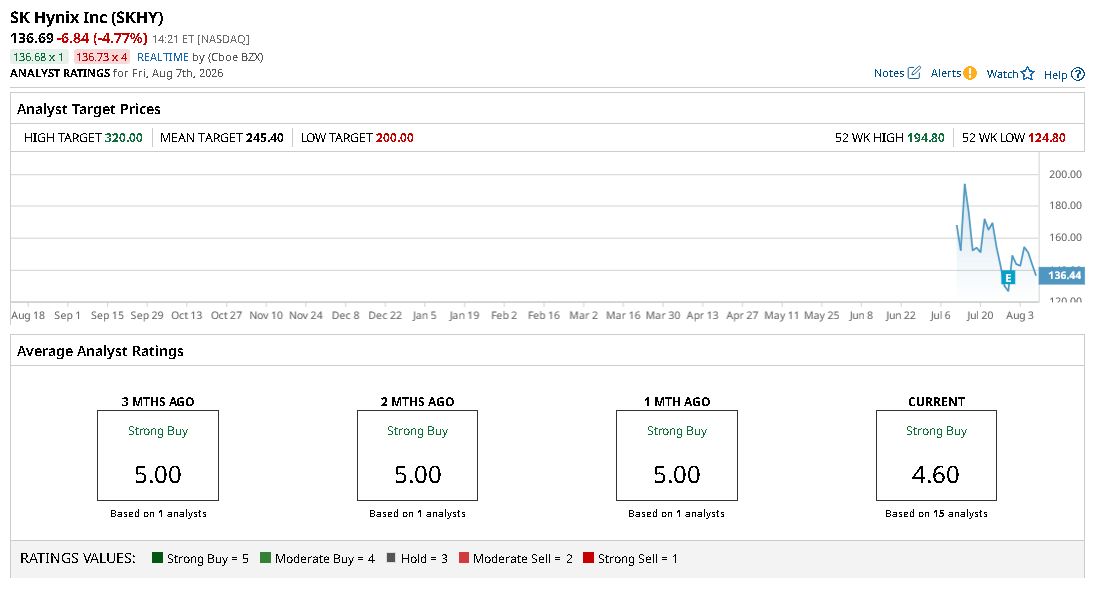Click the CURRENT 4.60 rating box

[936, 455]
